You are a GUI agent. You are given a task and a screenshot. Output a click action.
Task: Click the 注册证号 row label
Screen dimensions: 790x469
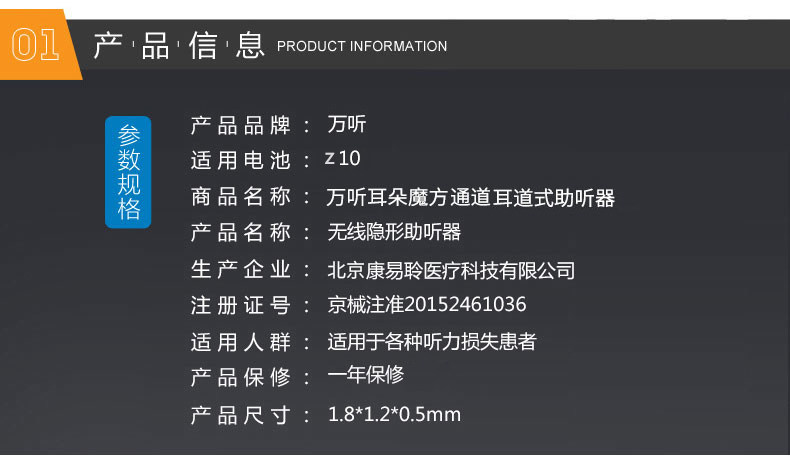click(241, 306)
